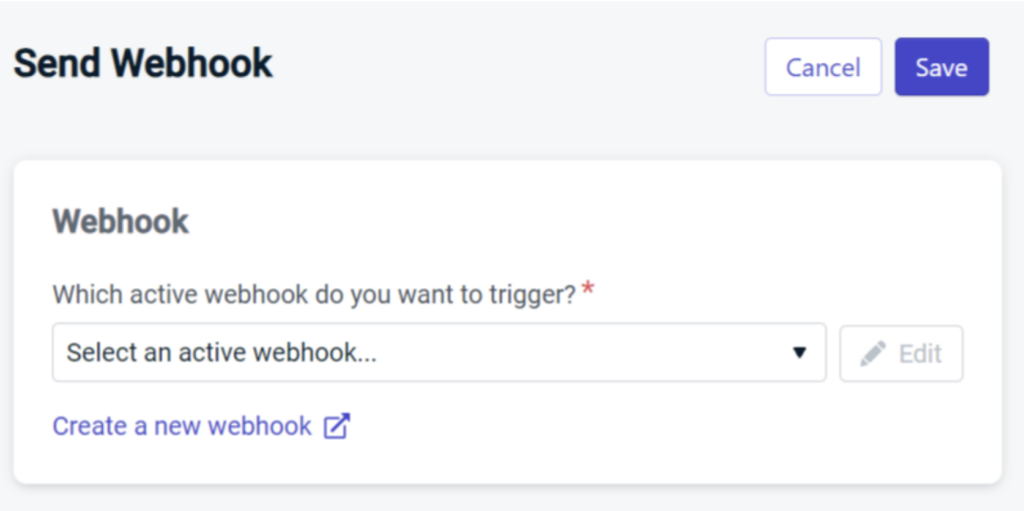Dismiss changes with the white Cancel button

[823, 67]
